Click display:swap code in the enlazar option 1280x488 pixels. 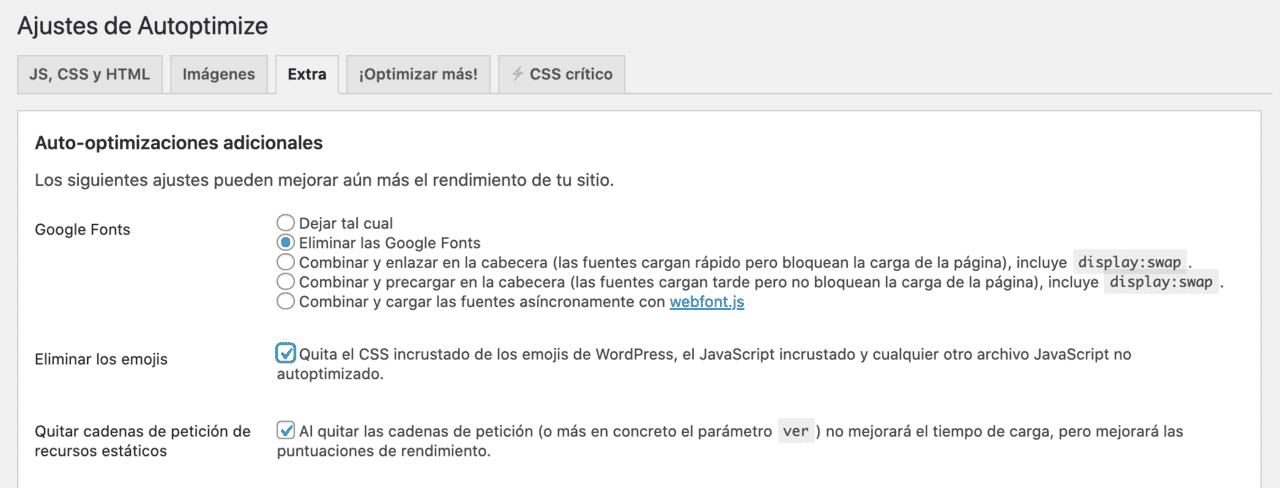(1129, 262)
